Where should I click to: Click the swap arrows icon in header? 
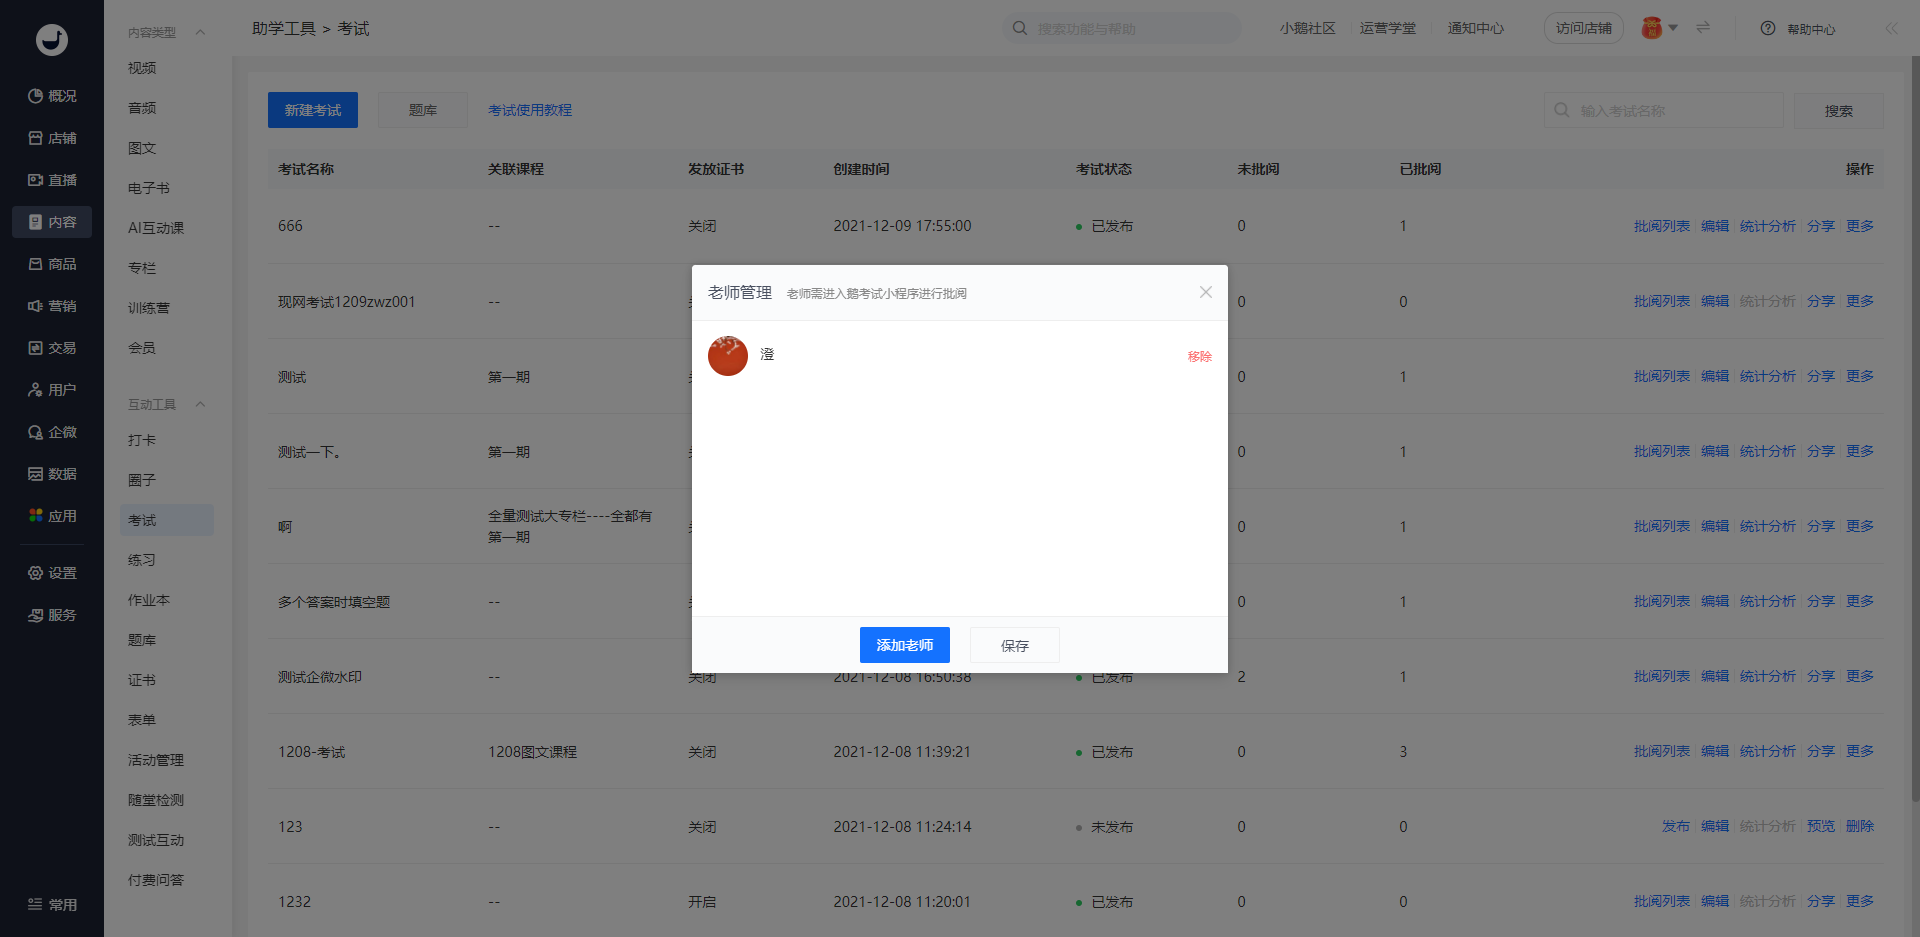pos(1703,28)
